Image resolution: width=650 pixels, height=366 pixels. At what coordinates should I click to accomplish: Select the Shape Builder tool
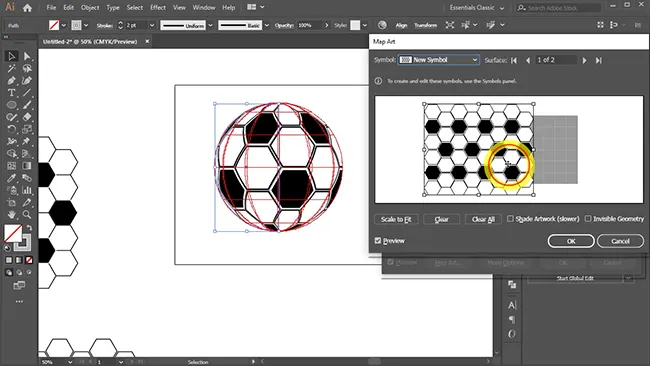coord(12,154)
